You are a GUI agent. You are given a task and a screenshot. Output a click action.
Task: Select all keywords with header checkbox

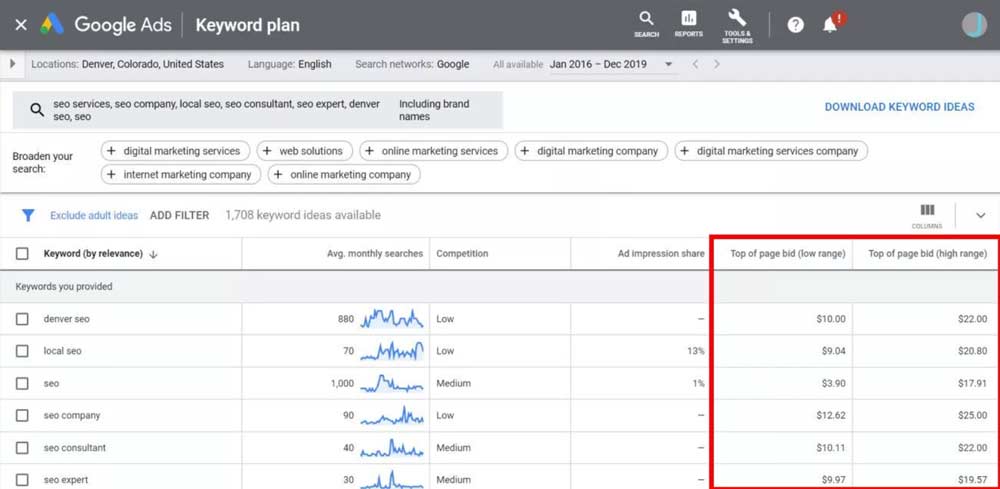(x=22, y=254)
